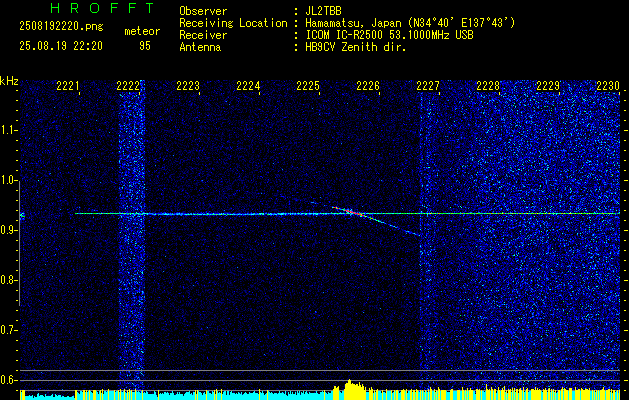Click the 1.0 frequency axis label

[8, 180]
